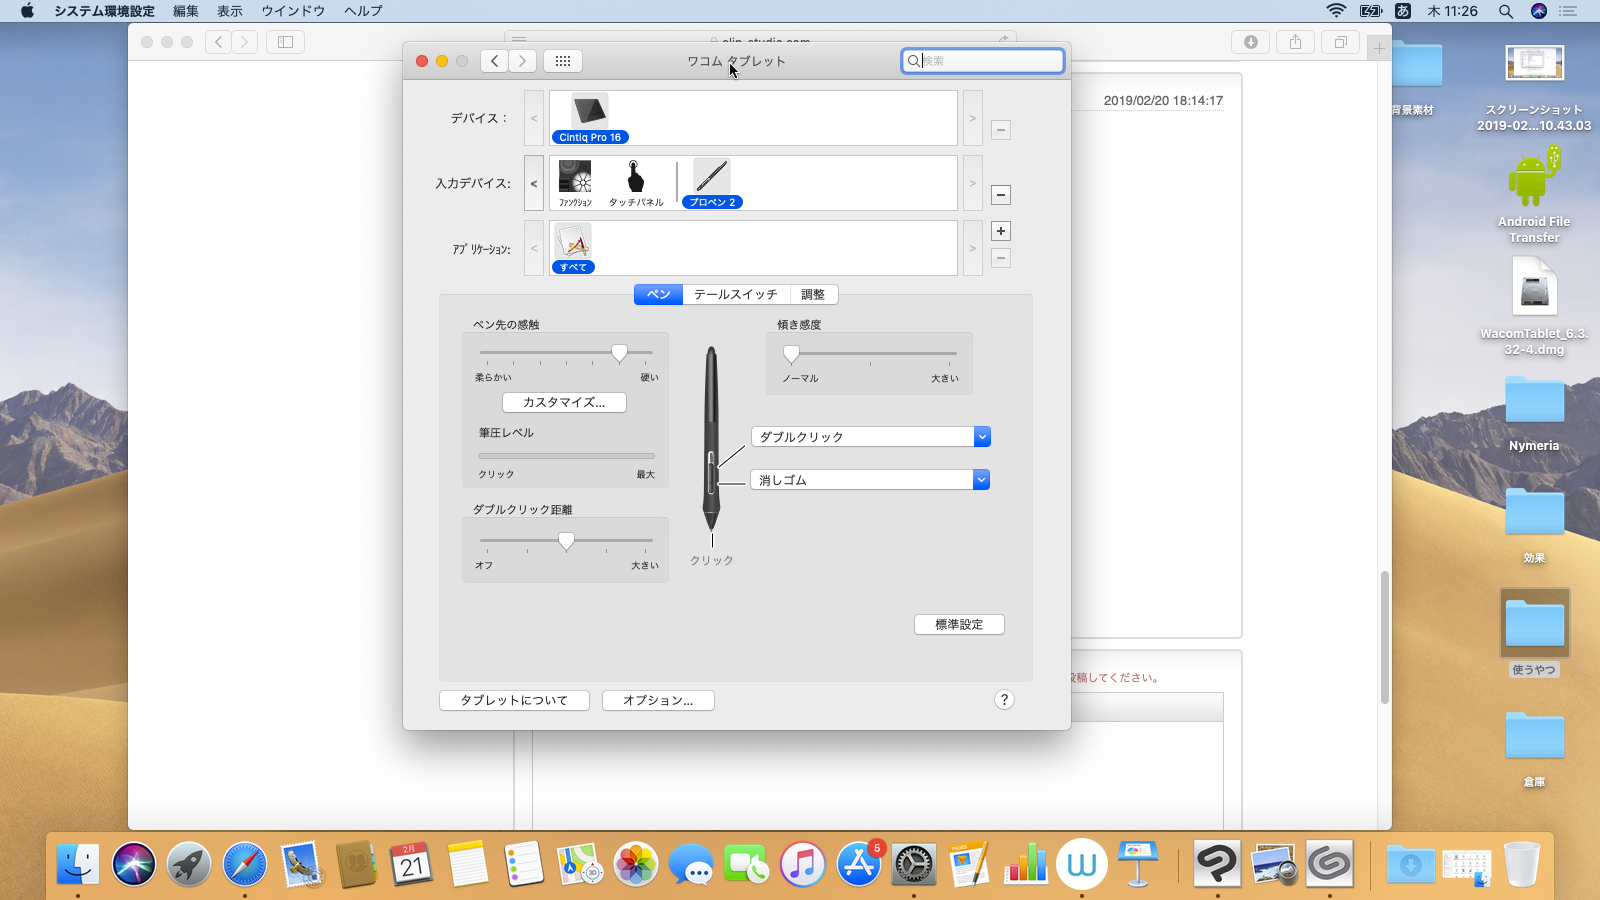Screen dimensions: 1600x900
Task: Go forward in the Wacom preferences window
Action: [522, 61]
